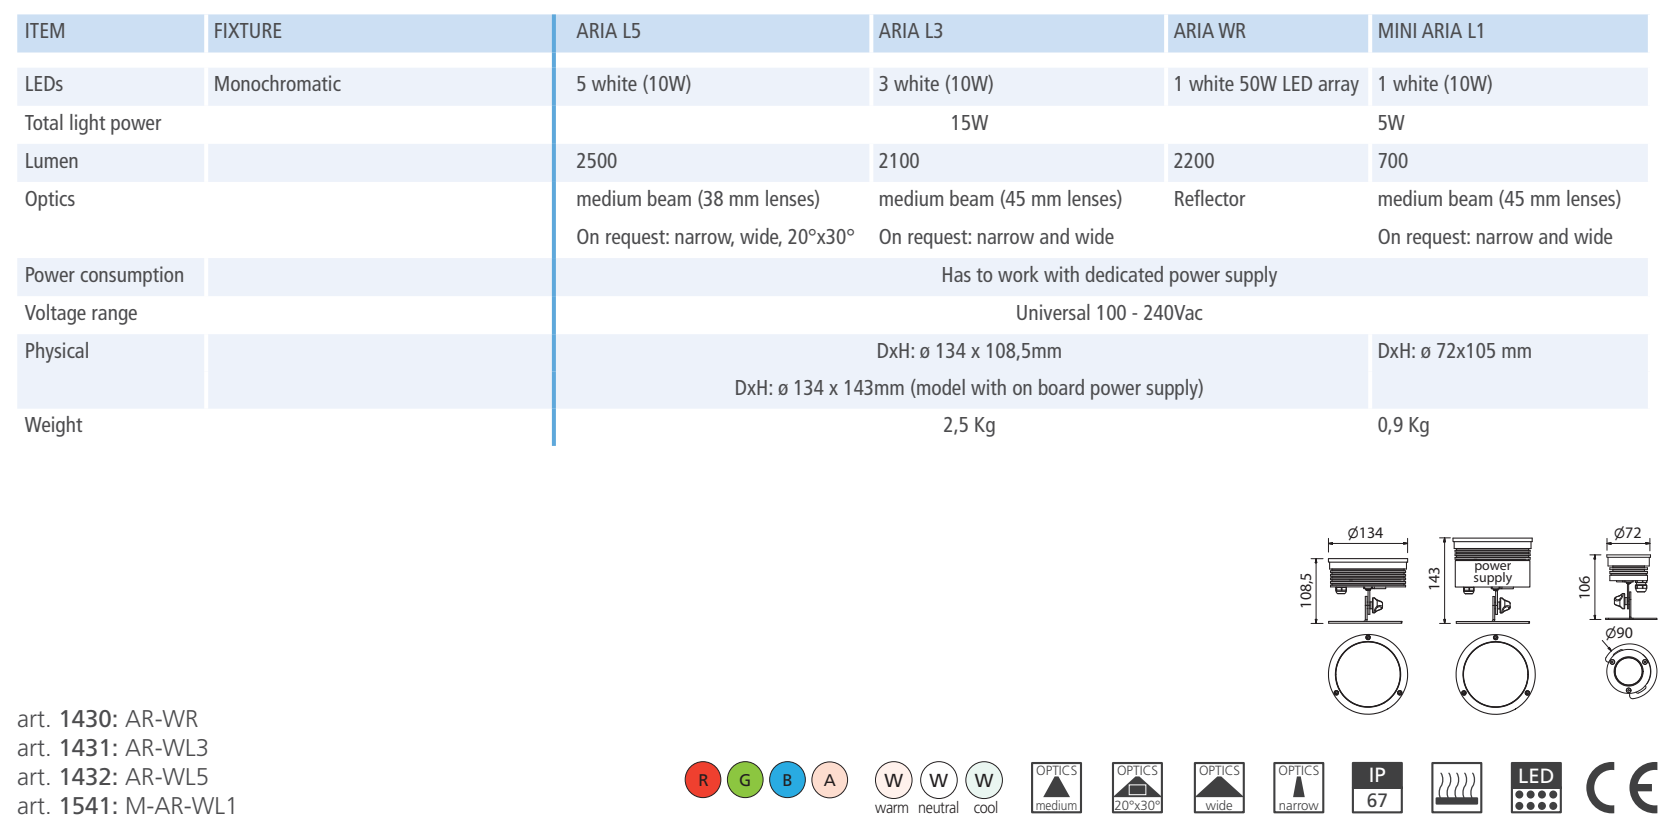Click the red R color circle
The width and height of the screenshot is (1671, 824).
pos(703,780)
